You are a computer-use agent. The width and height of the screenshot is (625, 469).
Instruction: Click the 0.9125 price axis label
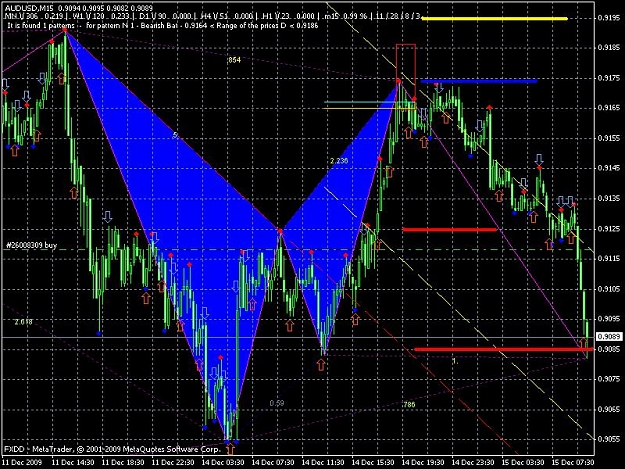click(x=609, y=228)
